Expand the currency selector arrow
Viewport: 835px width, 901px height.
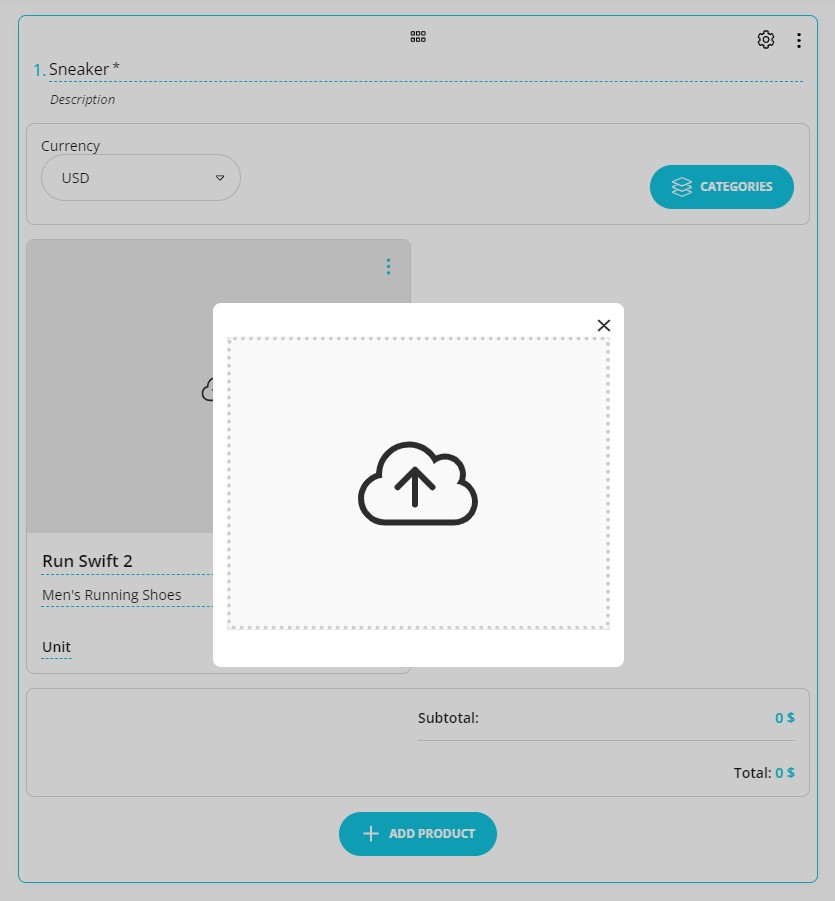(x=220, y=178)
